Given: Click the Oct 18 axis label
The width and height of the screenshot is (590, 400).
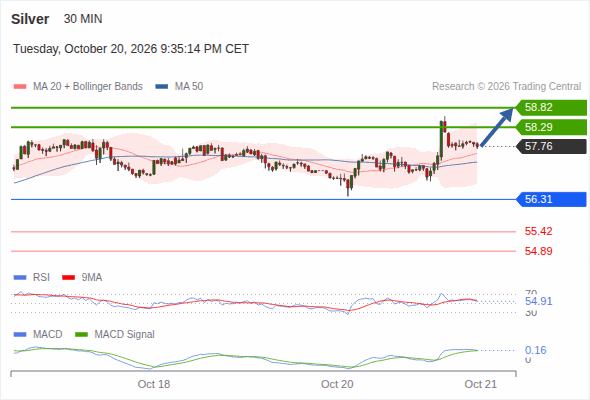Looking at the screenshot, I should pyautogui.click(x=154, y=384).
